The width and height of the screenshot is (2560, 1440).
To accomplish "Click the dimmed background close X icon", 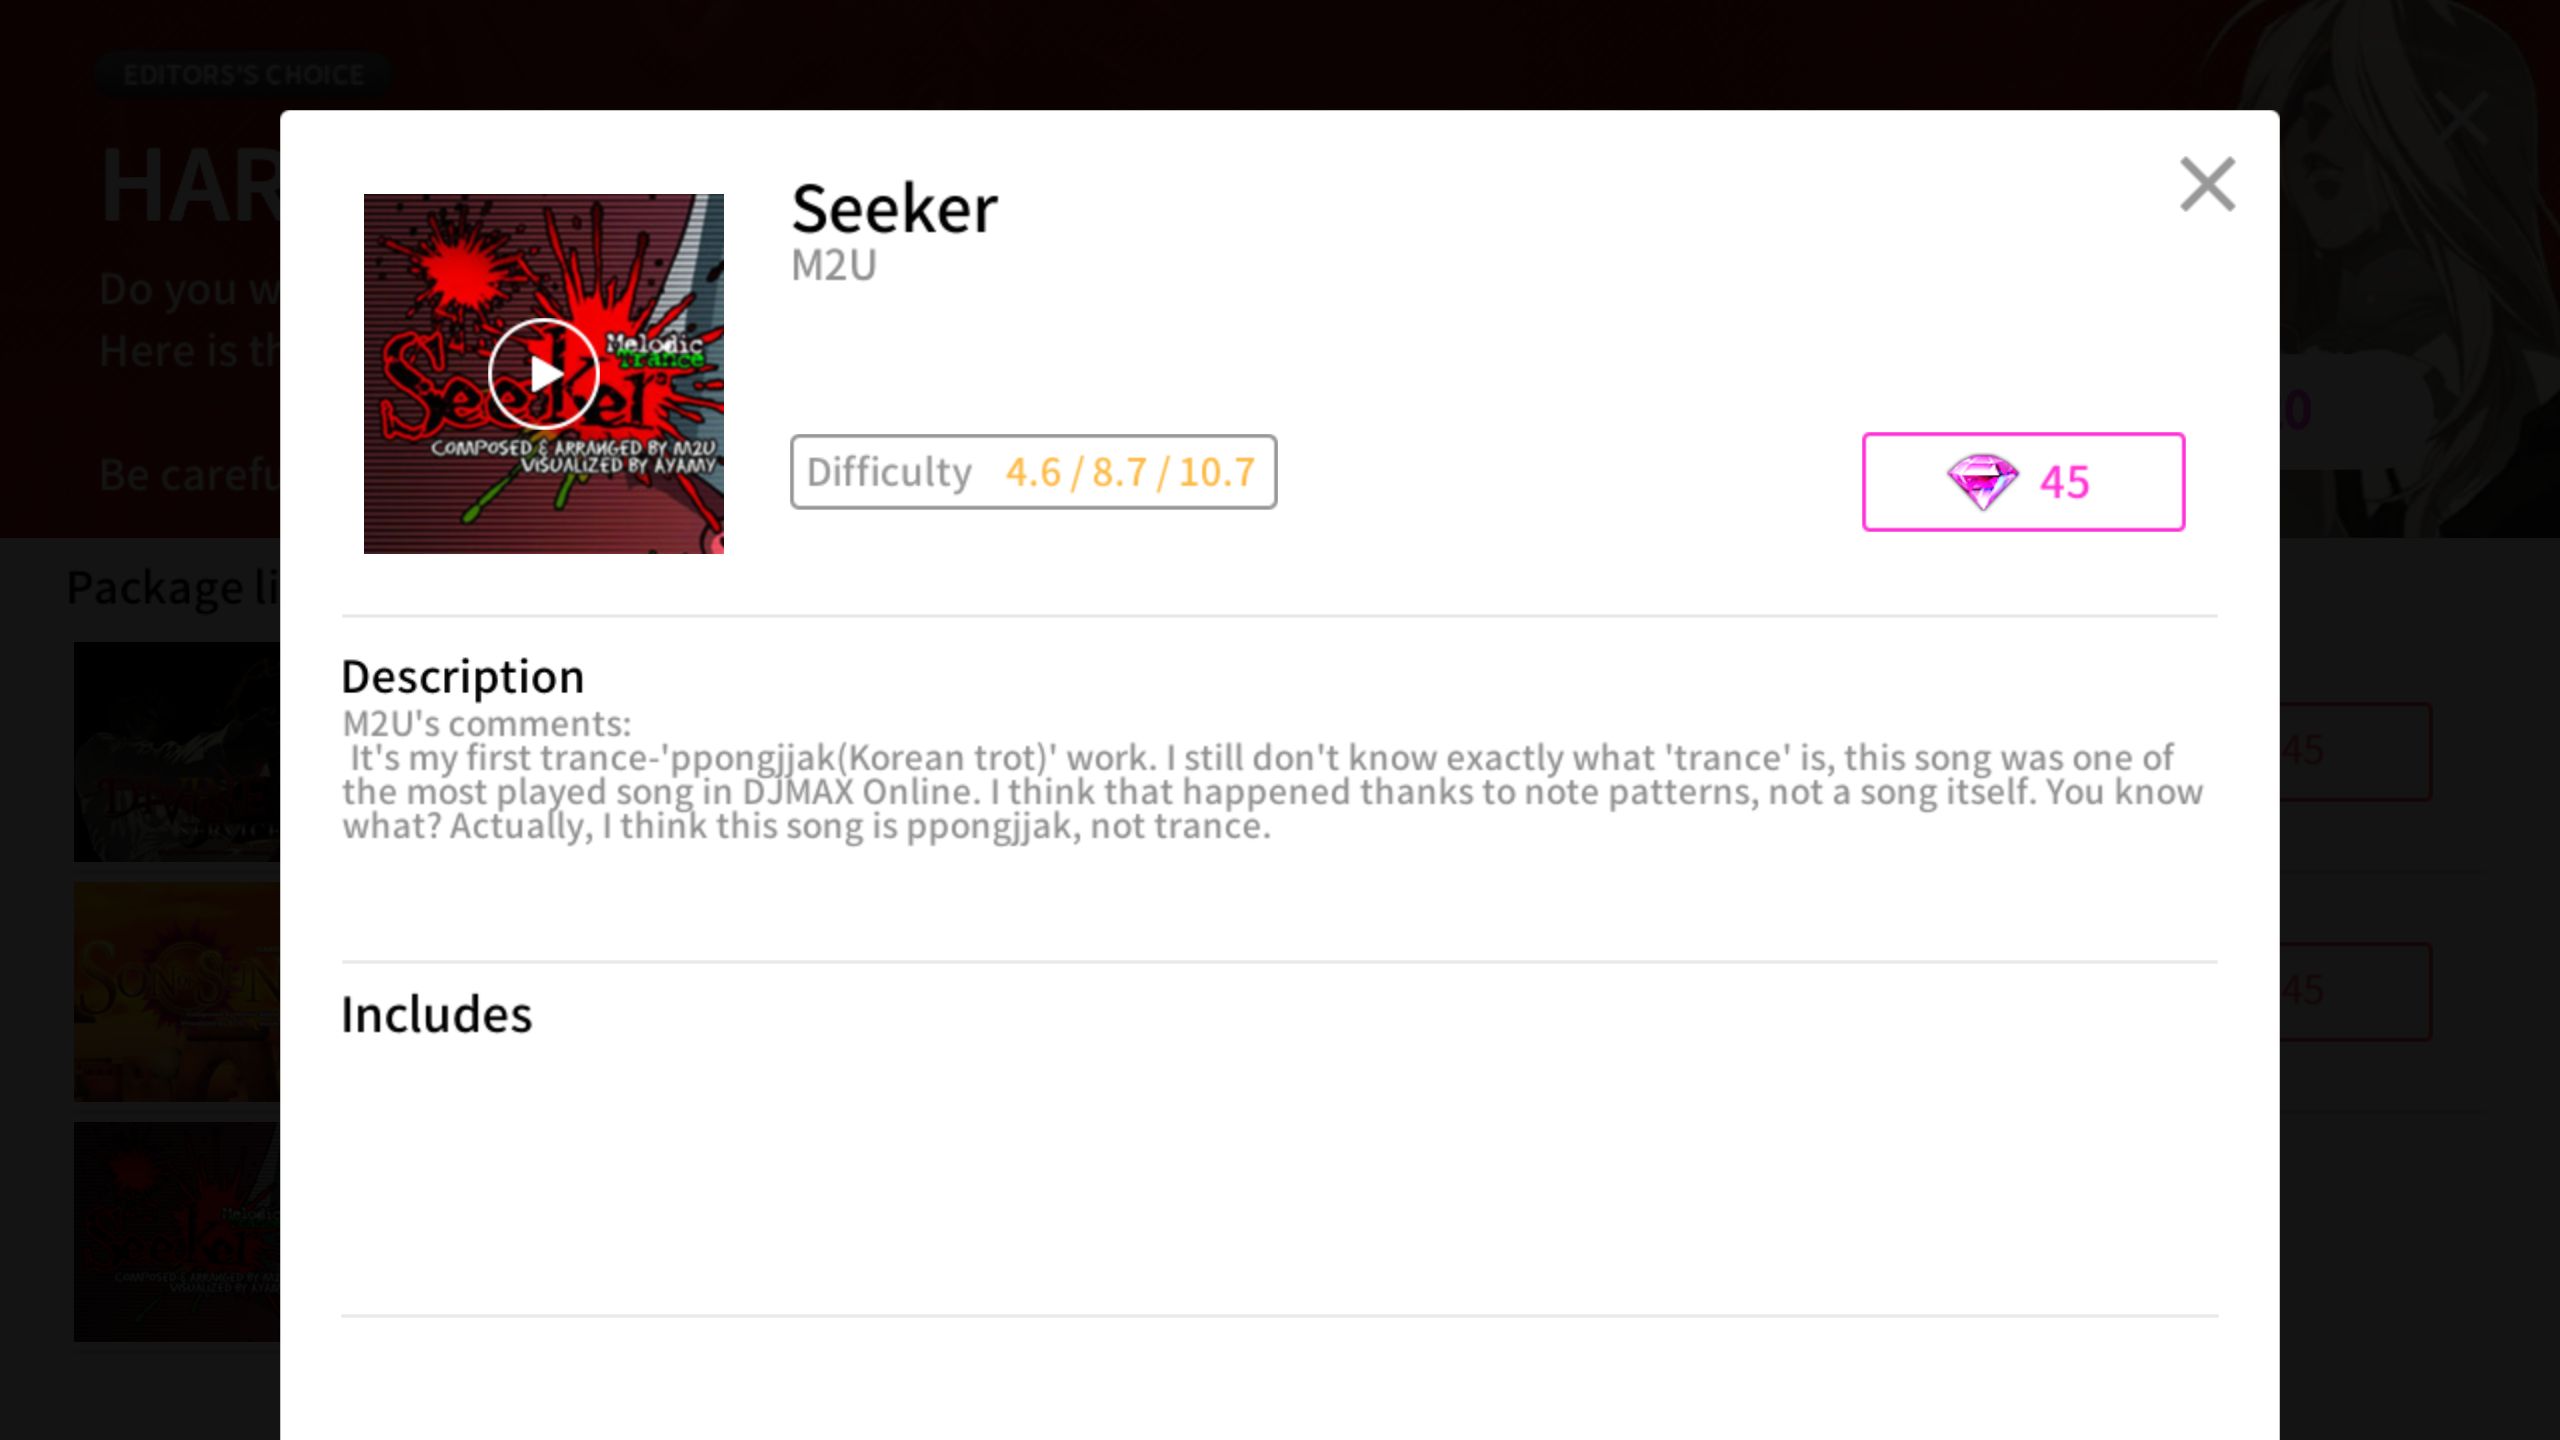I will point(2461,118).
